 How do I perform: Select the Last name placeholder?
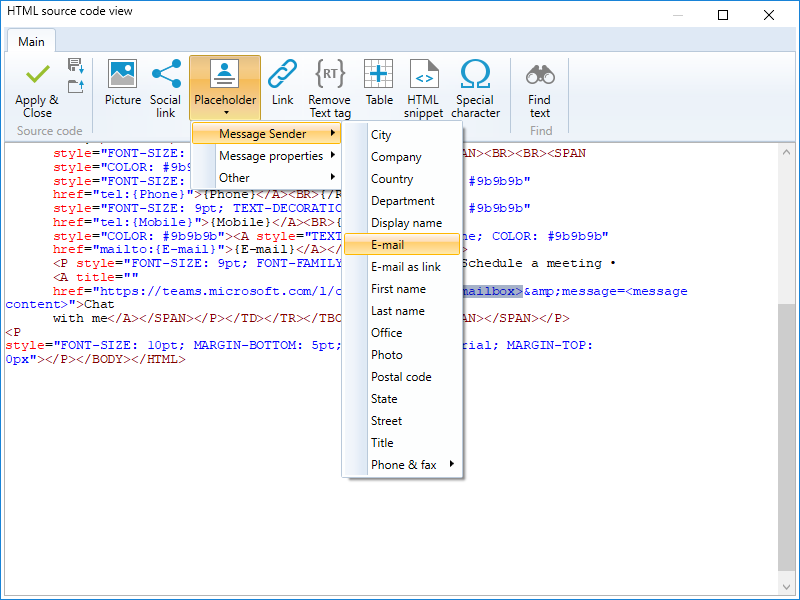click(402, 310)
